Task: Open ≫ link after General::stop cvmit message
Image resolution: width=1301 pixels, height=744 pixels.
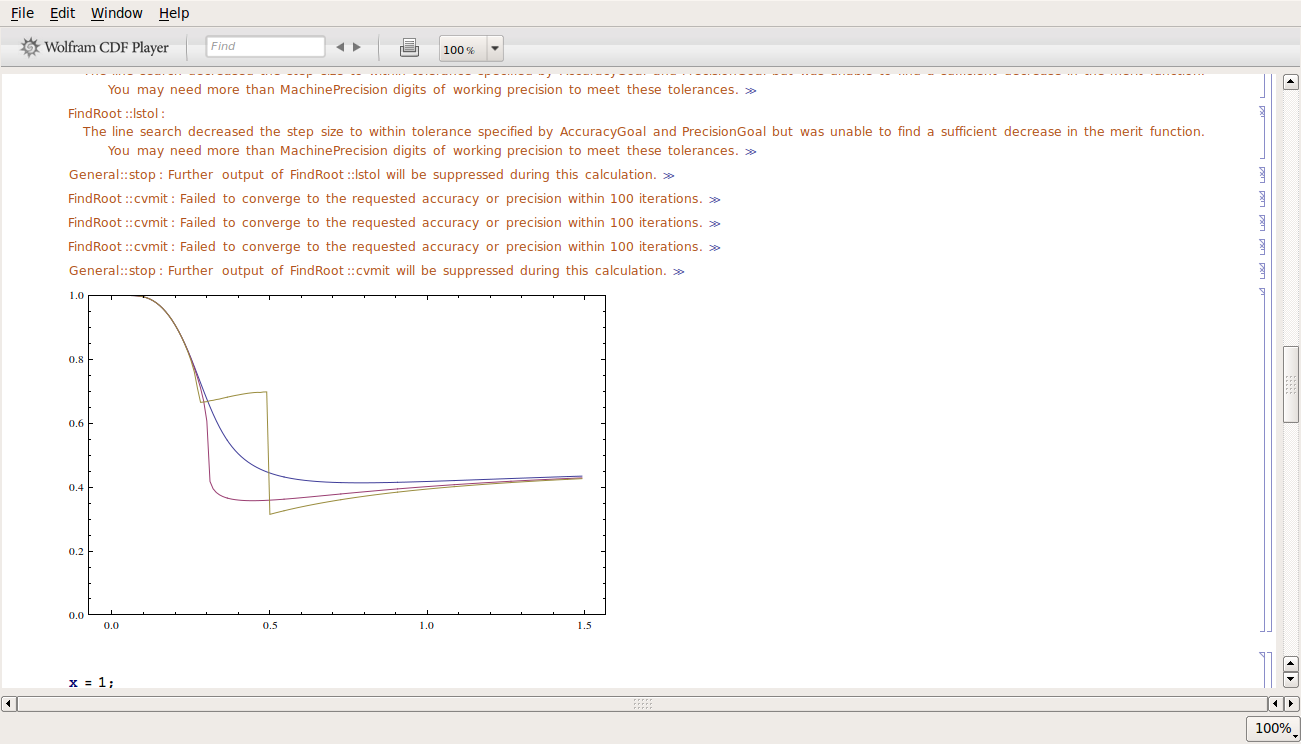Action: pos(679,271)
